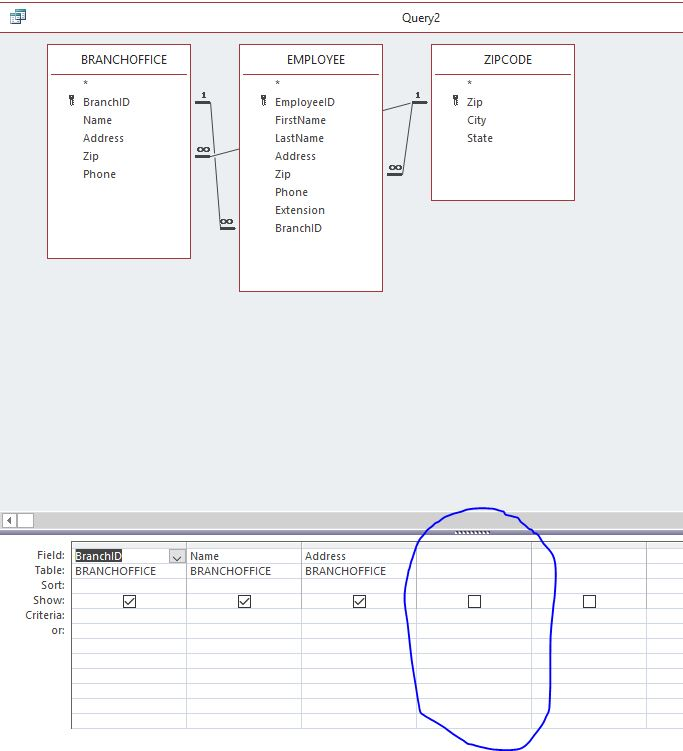Click Table cell under Name column
This screenshot has width=683, height=751.
[244, 571]
